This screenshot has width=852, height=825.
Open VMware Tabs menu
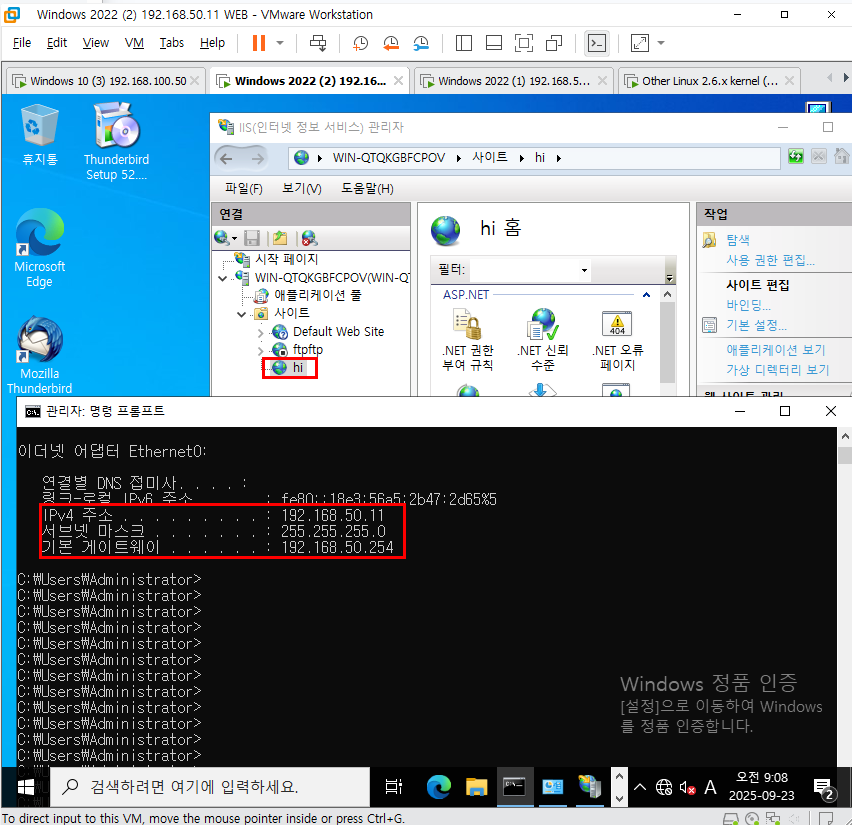point(172,43)
